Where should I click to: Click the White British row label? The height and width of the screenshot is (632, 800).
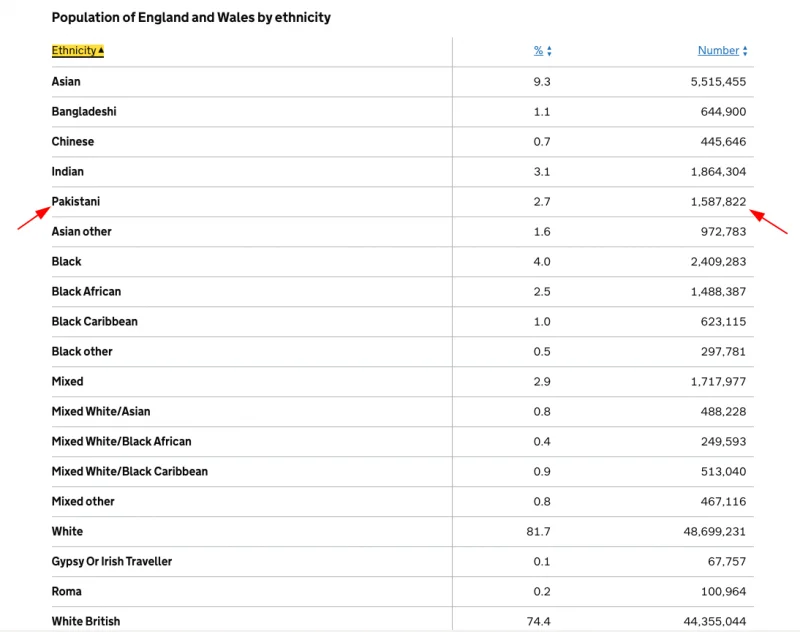tap(86, 621)
